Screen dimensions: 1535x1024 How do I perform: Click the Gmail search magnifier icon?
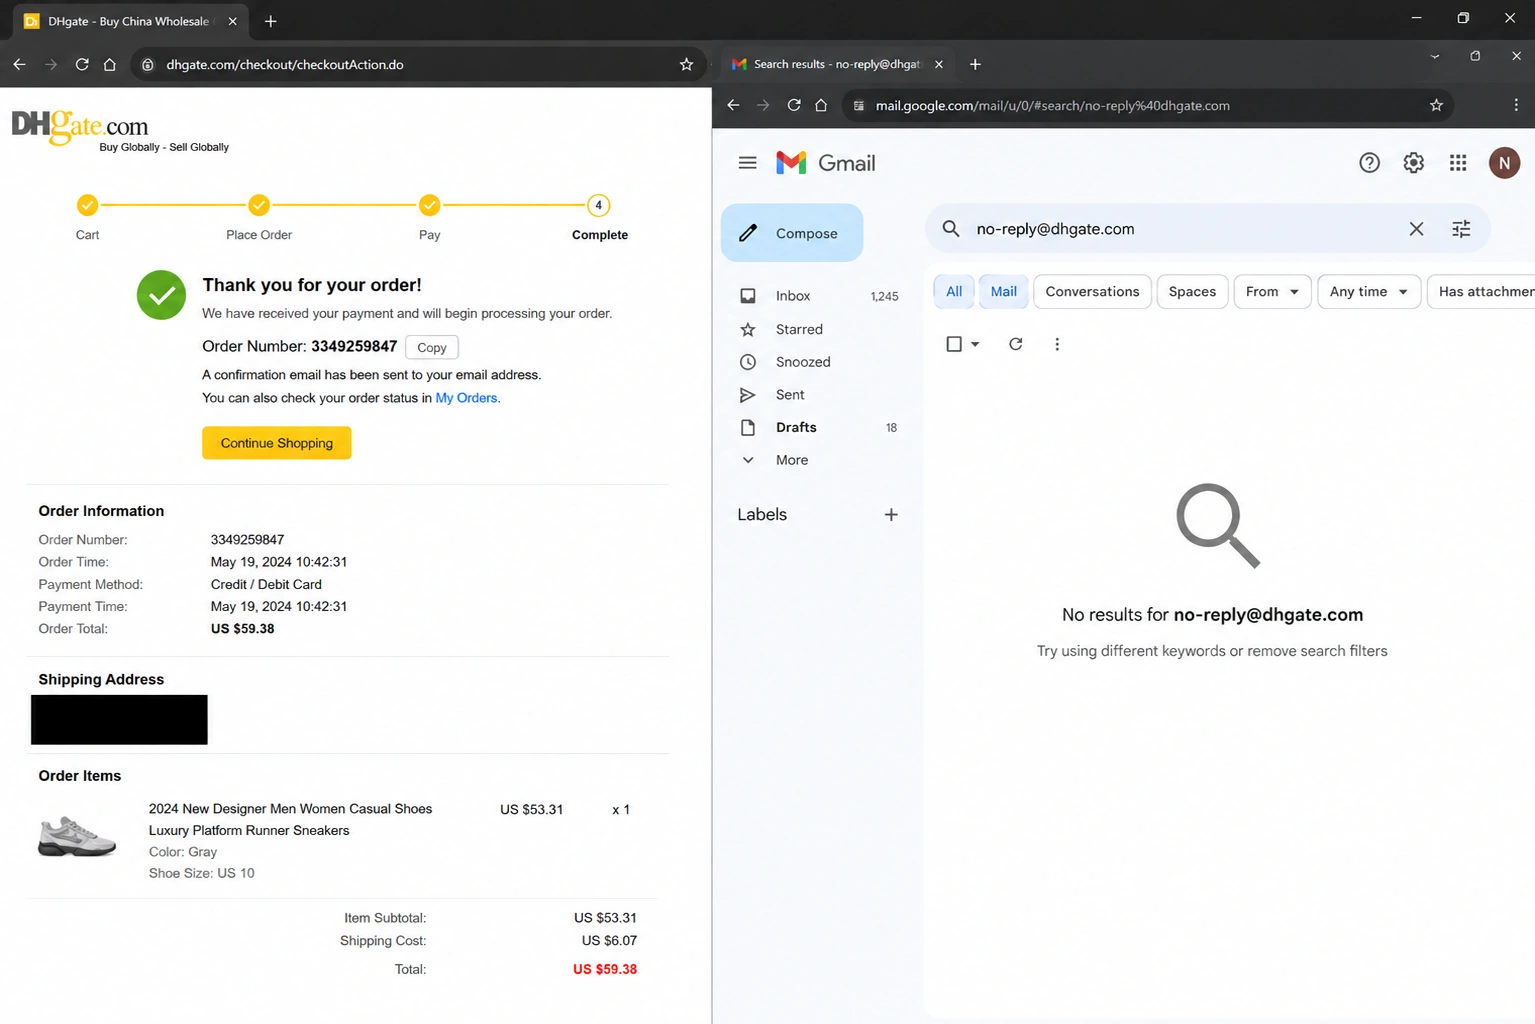pyautogui.click(x=951, y=229)
